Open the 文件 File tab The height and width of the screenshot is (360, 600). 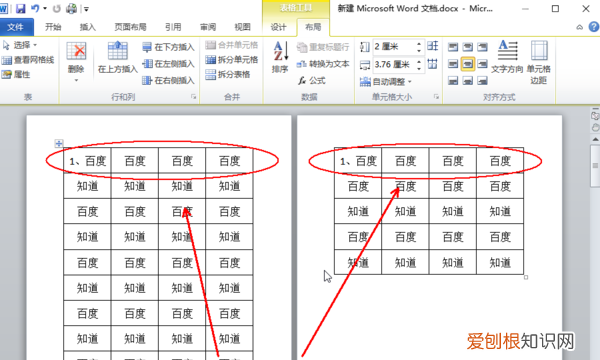pos(16,27)
